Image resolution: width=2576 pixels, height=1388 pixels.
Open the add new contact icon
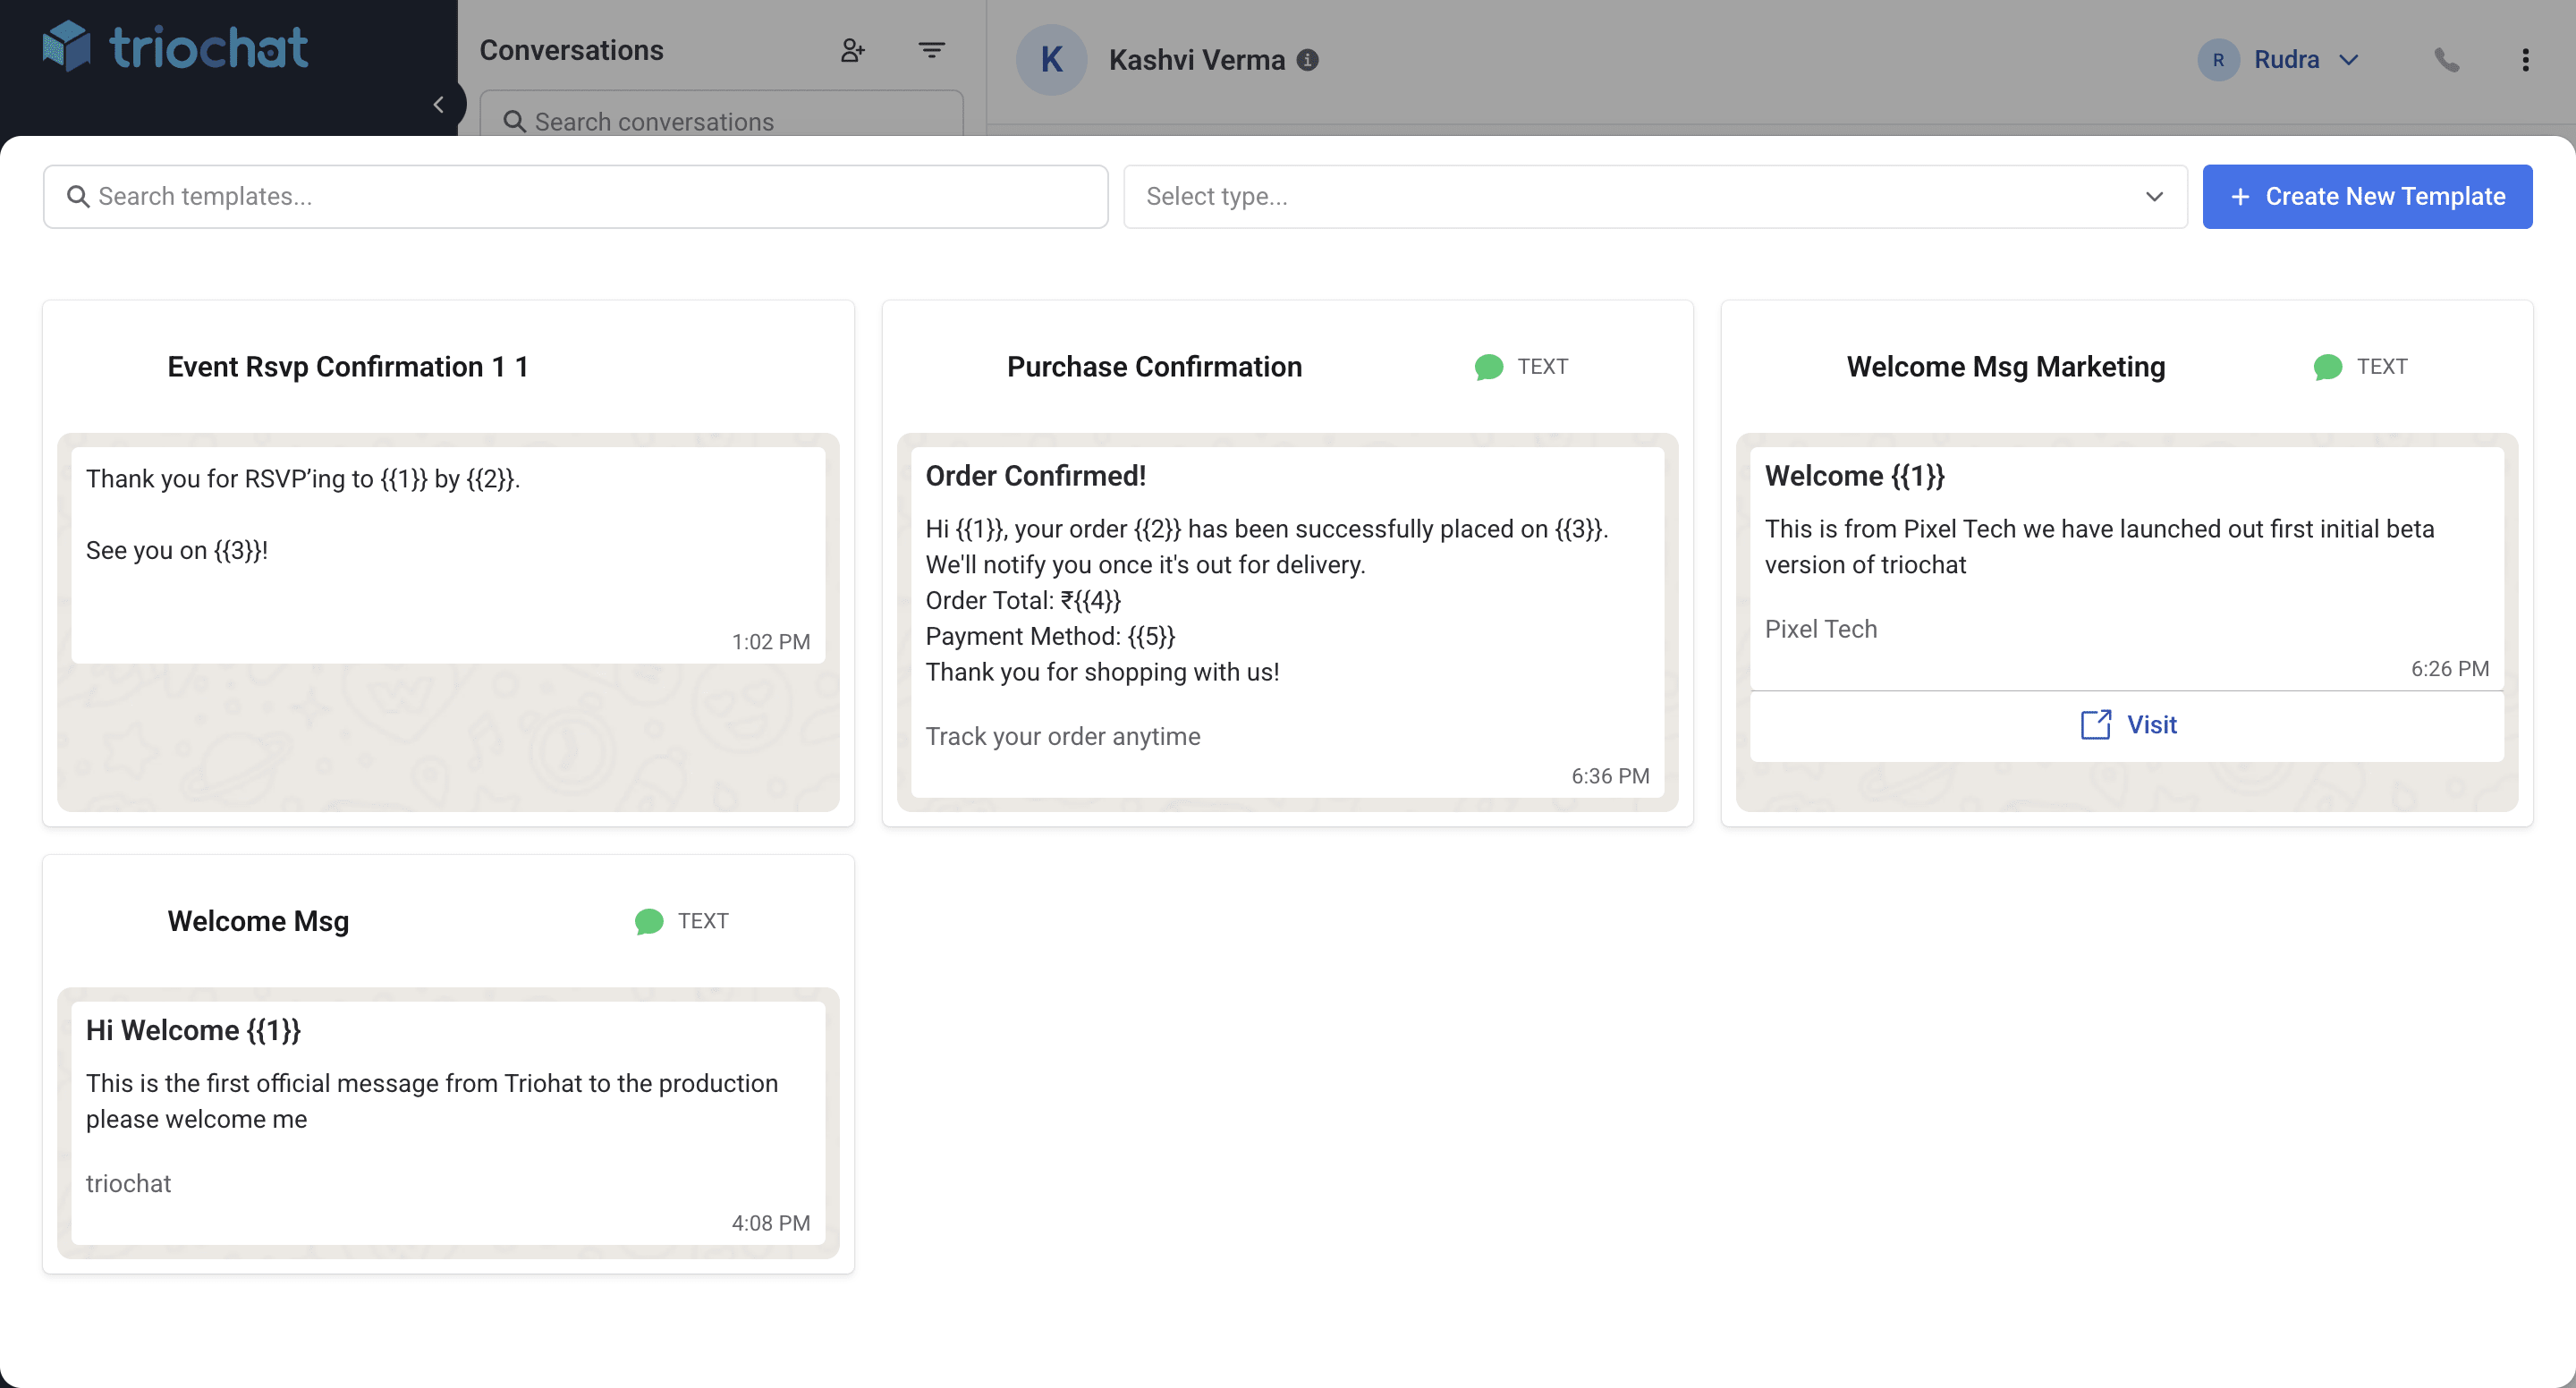[x=853, y=49]
